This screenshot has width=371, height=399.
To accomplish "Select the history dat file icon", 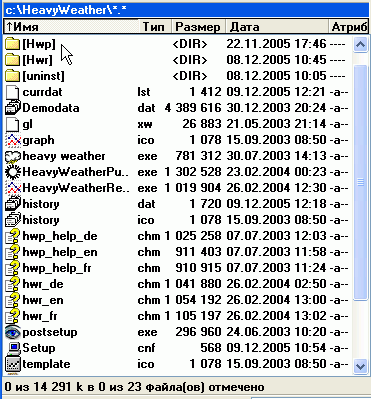I will point(13,204).
